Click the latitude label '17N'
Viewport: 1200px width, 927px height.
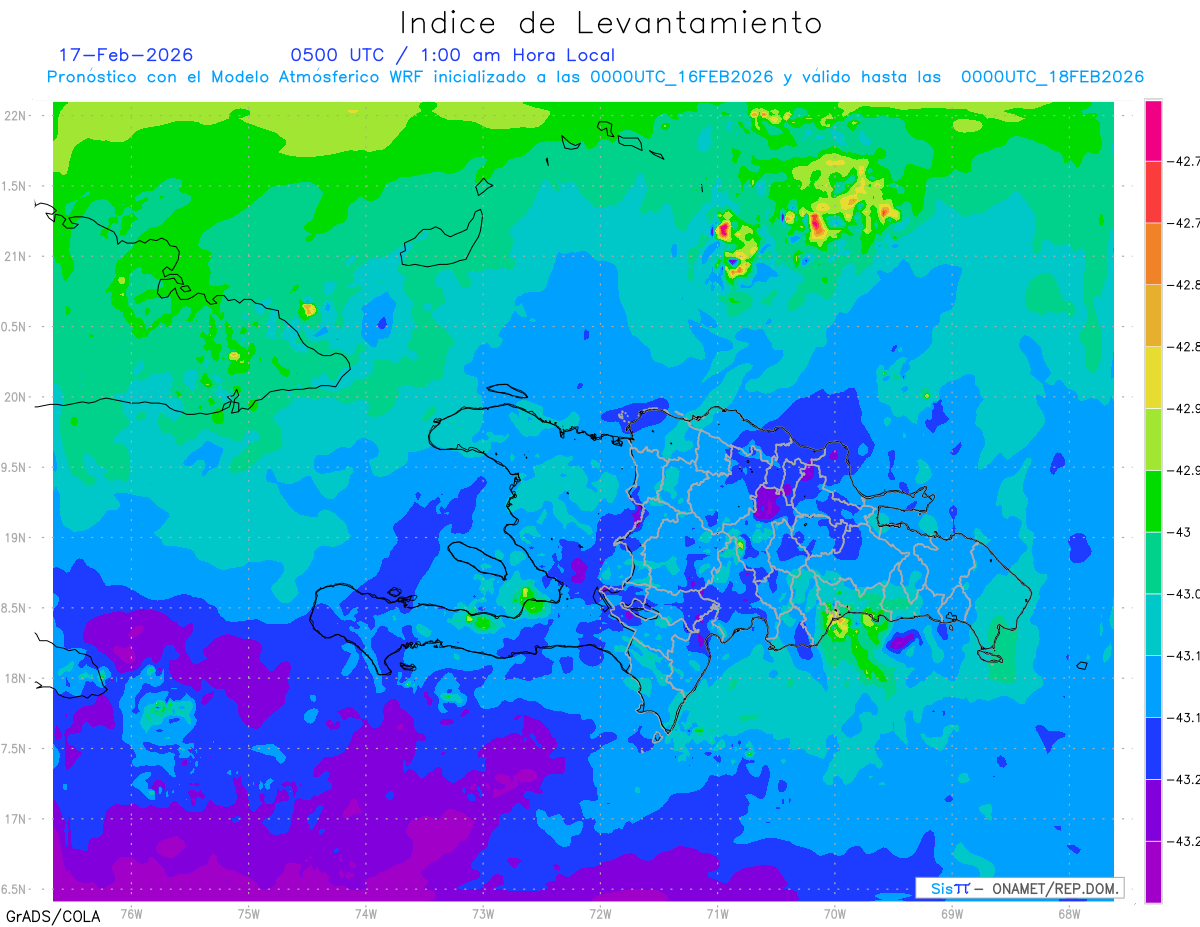point(17,819)
